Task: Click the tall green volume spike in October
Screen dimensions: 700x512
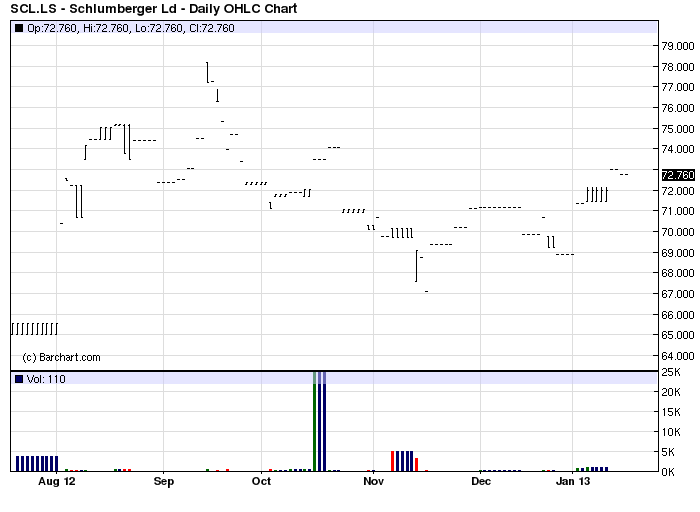Action: click(314, 421)
